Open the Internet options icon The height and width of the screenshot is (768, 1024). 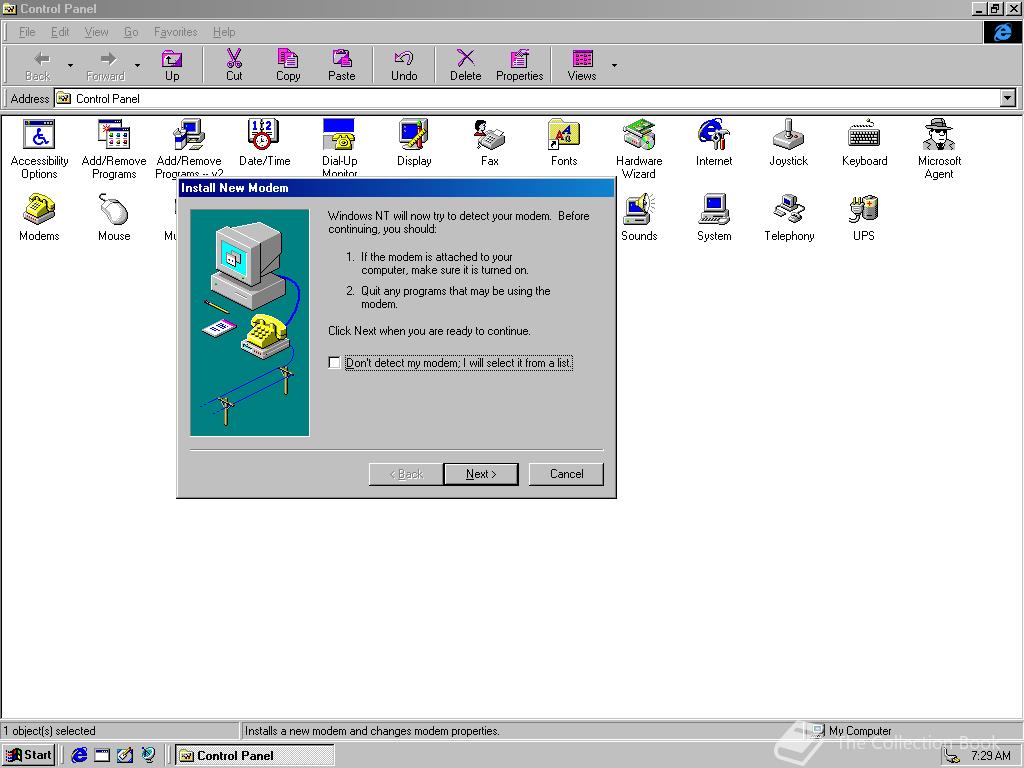714,142
